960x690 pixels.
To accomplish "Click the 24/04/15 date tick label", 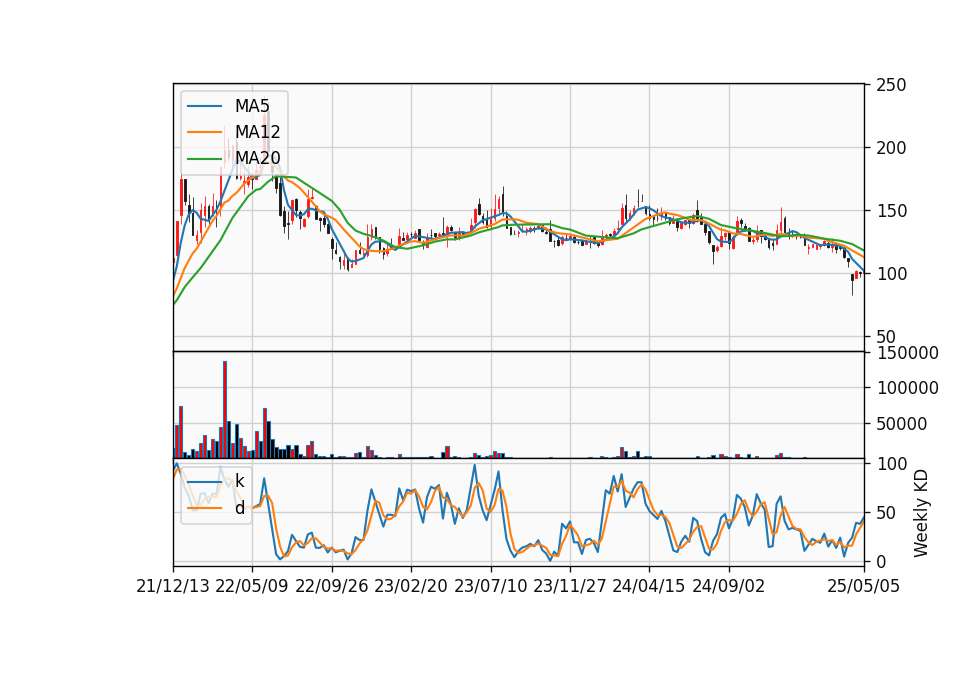I will coord(649,587).
